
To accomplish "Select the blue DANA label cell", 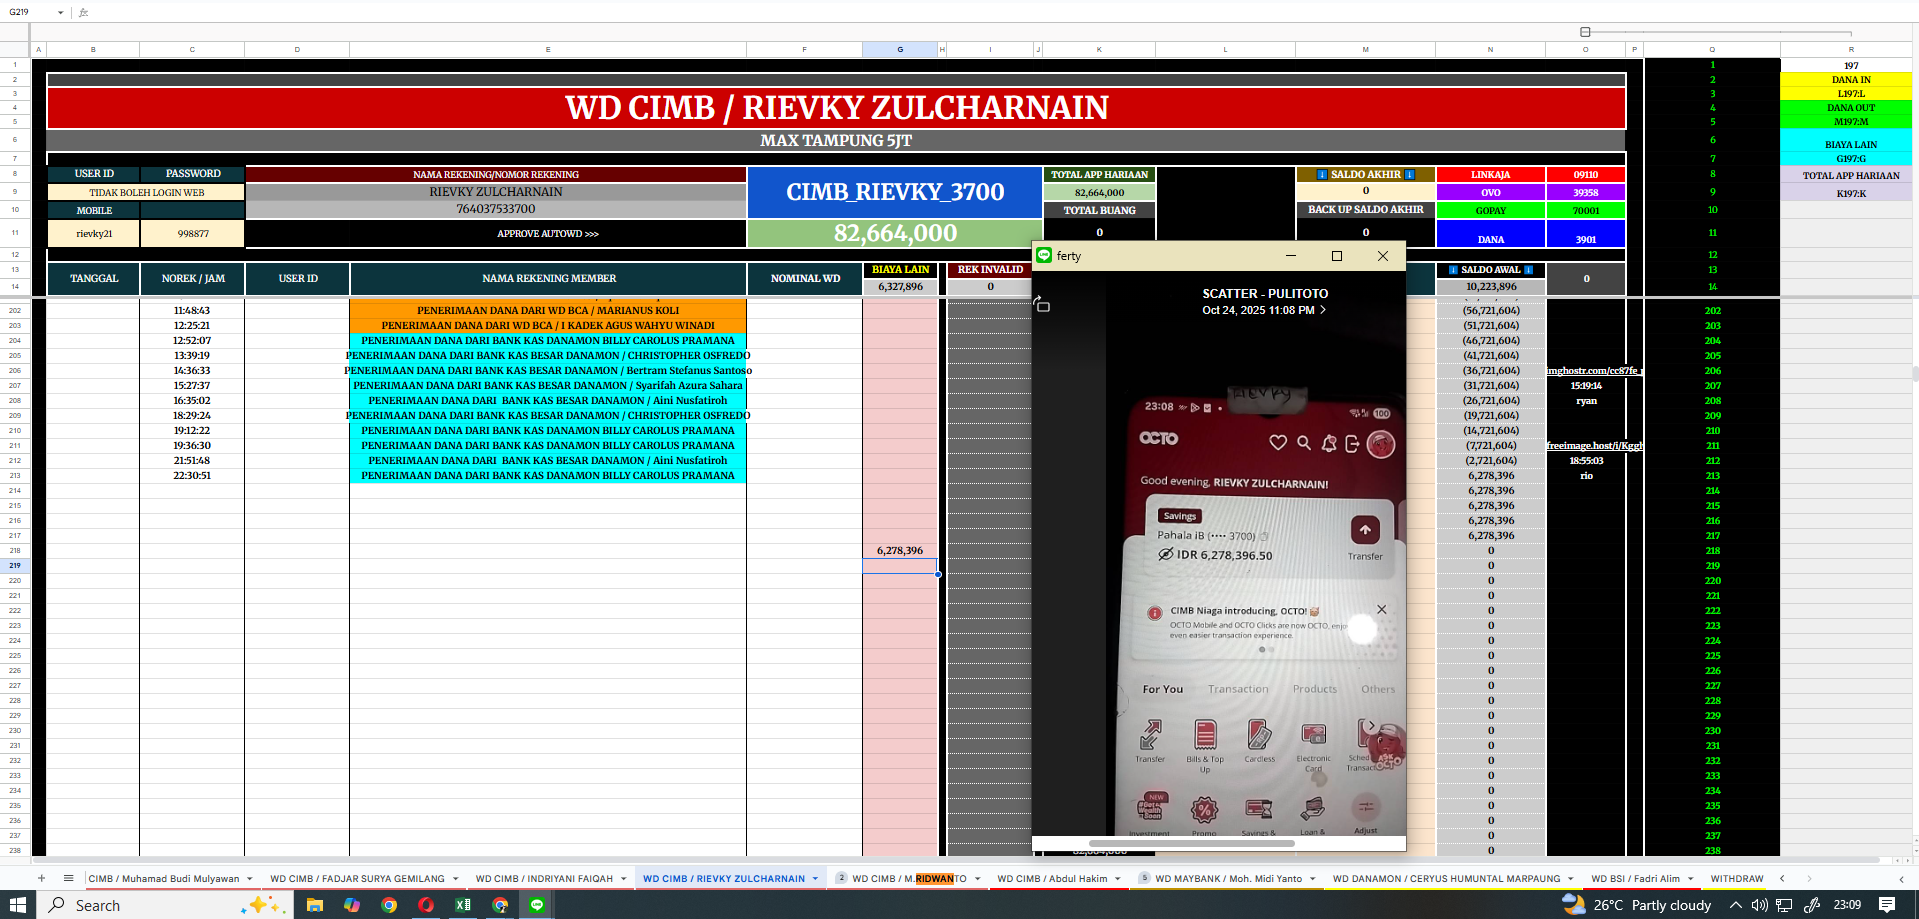I will click(1490, 234).
